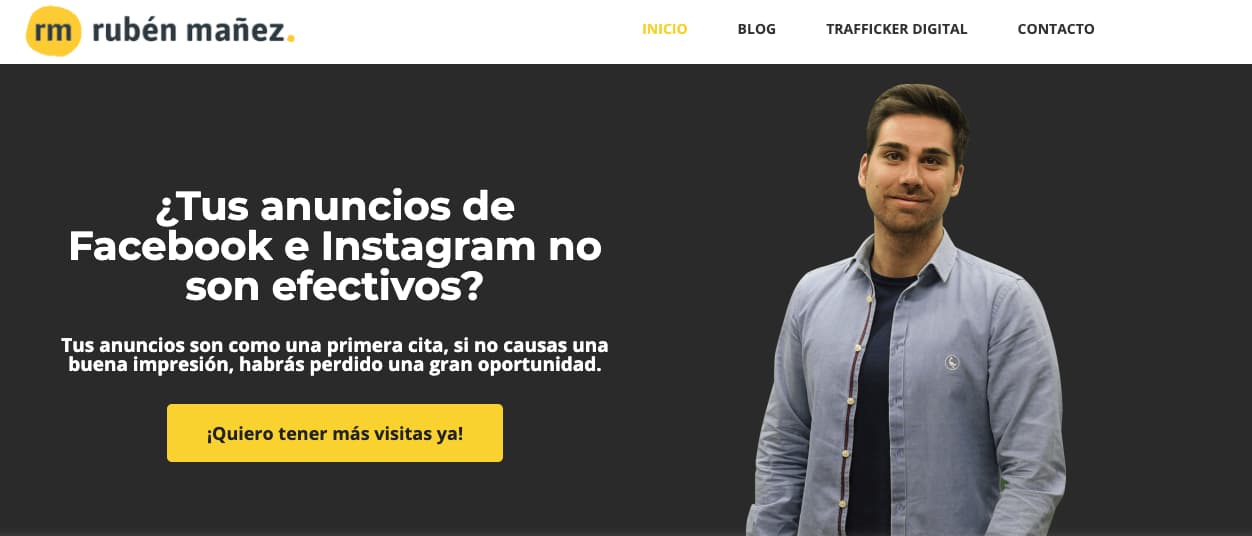Click the rubén mañez brand name text
Image resolution: width=1252 pixels, height=536 pixels.
pyautogui.click(x=188, y=31)
